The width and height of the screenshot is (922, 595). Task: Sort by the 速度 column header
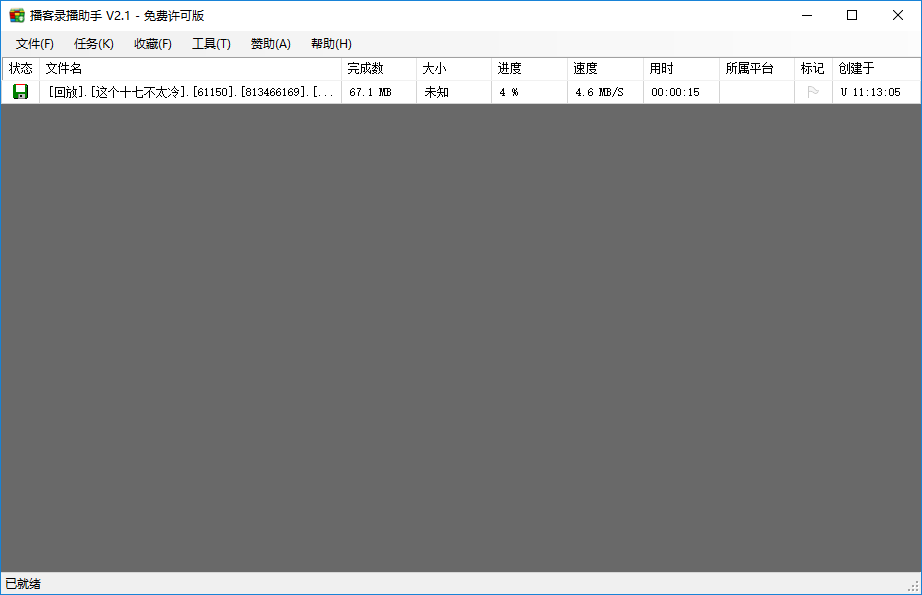605,69
